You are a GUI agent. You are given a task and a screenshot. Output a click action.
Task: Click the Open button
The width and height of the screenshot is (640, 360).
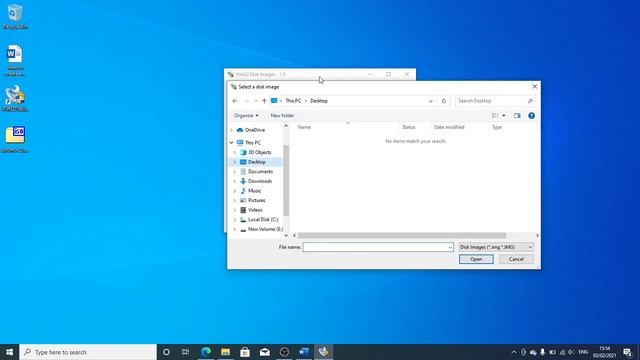pyautogui.click(x=476, y=259)
